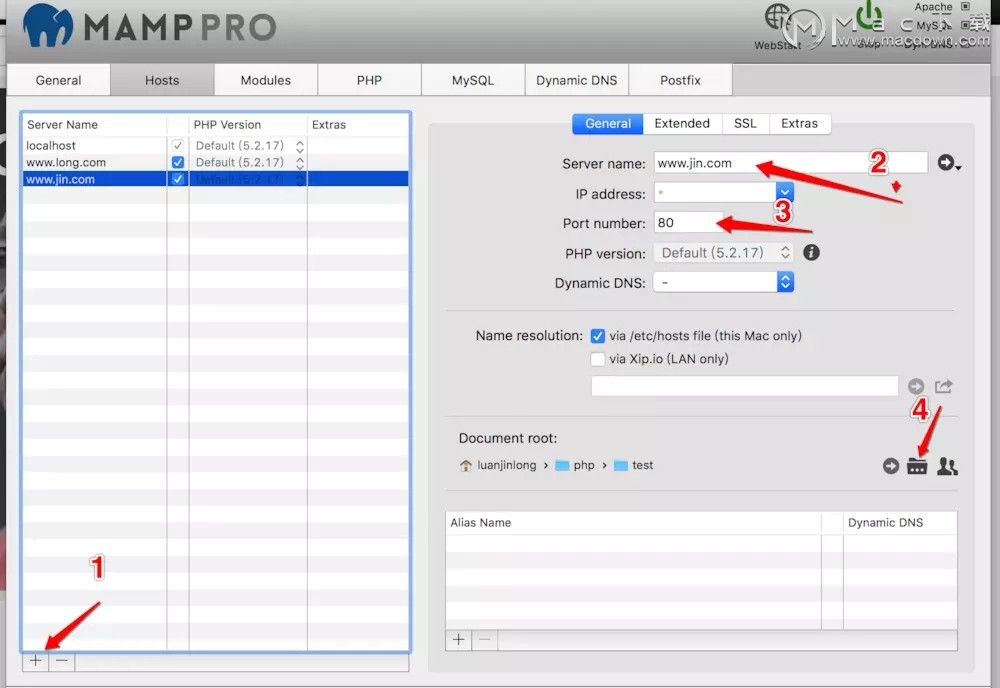Click the green Stop servers power icon
Viewport: 1000px width, 688px height.
pyautogui.click(x=869, y=15)
